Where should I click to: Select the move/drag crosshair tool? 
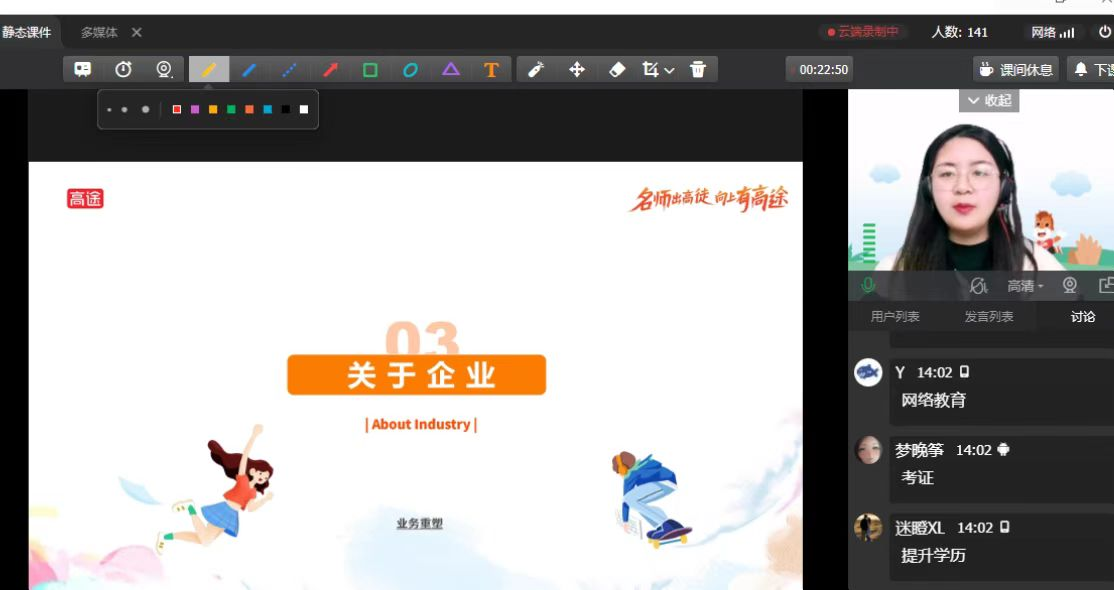pos(577,70)
